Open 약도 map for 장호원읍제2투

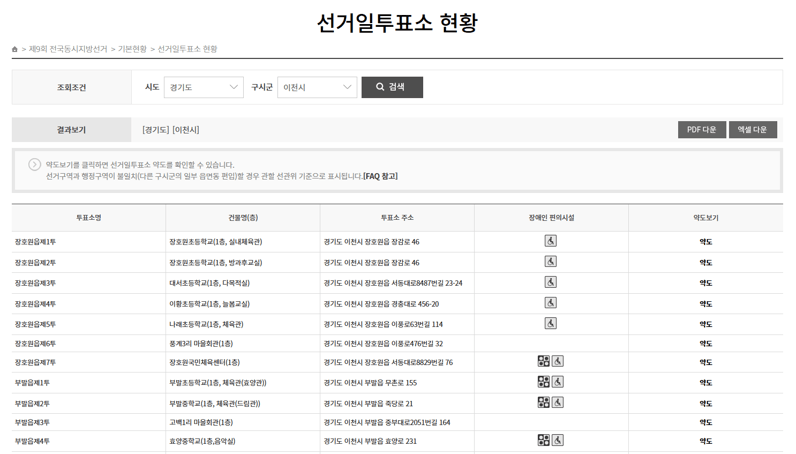coord(706,263)
